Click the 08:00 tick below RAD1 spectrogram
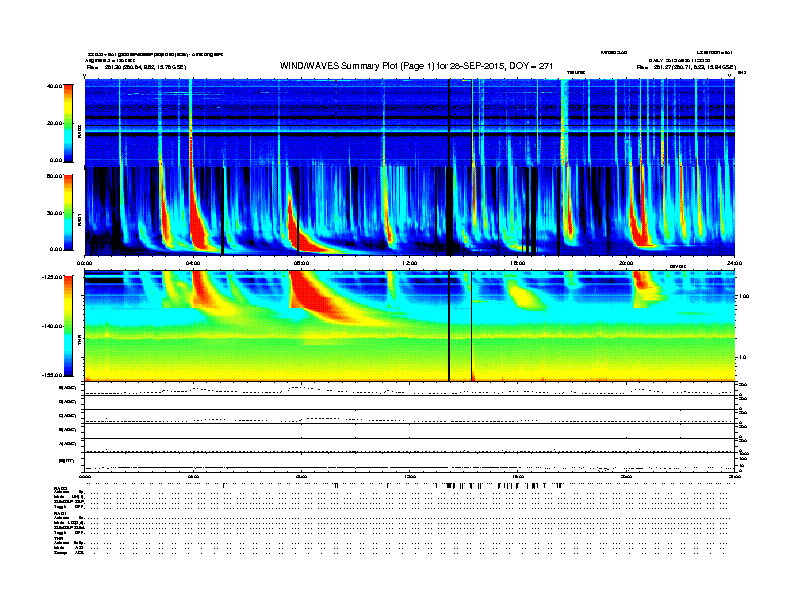The image size is (792, 612). coord(301,263)
